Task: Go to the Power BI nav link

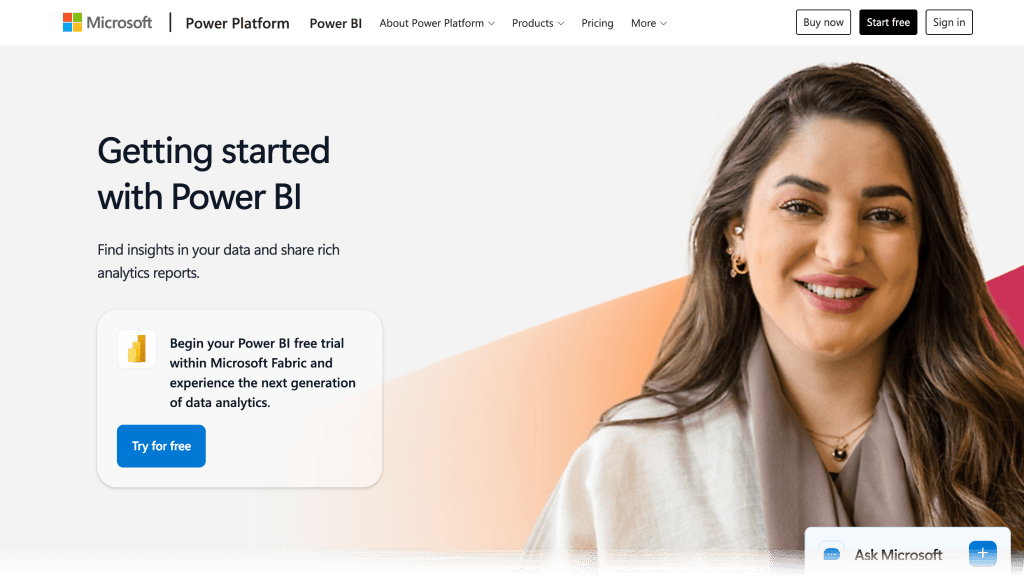Action: 336,23
